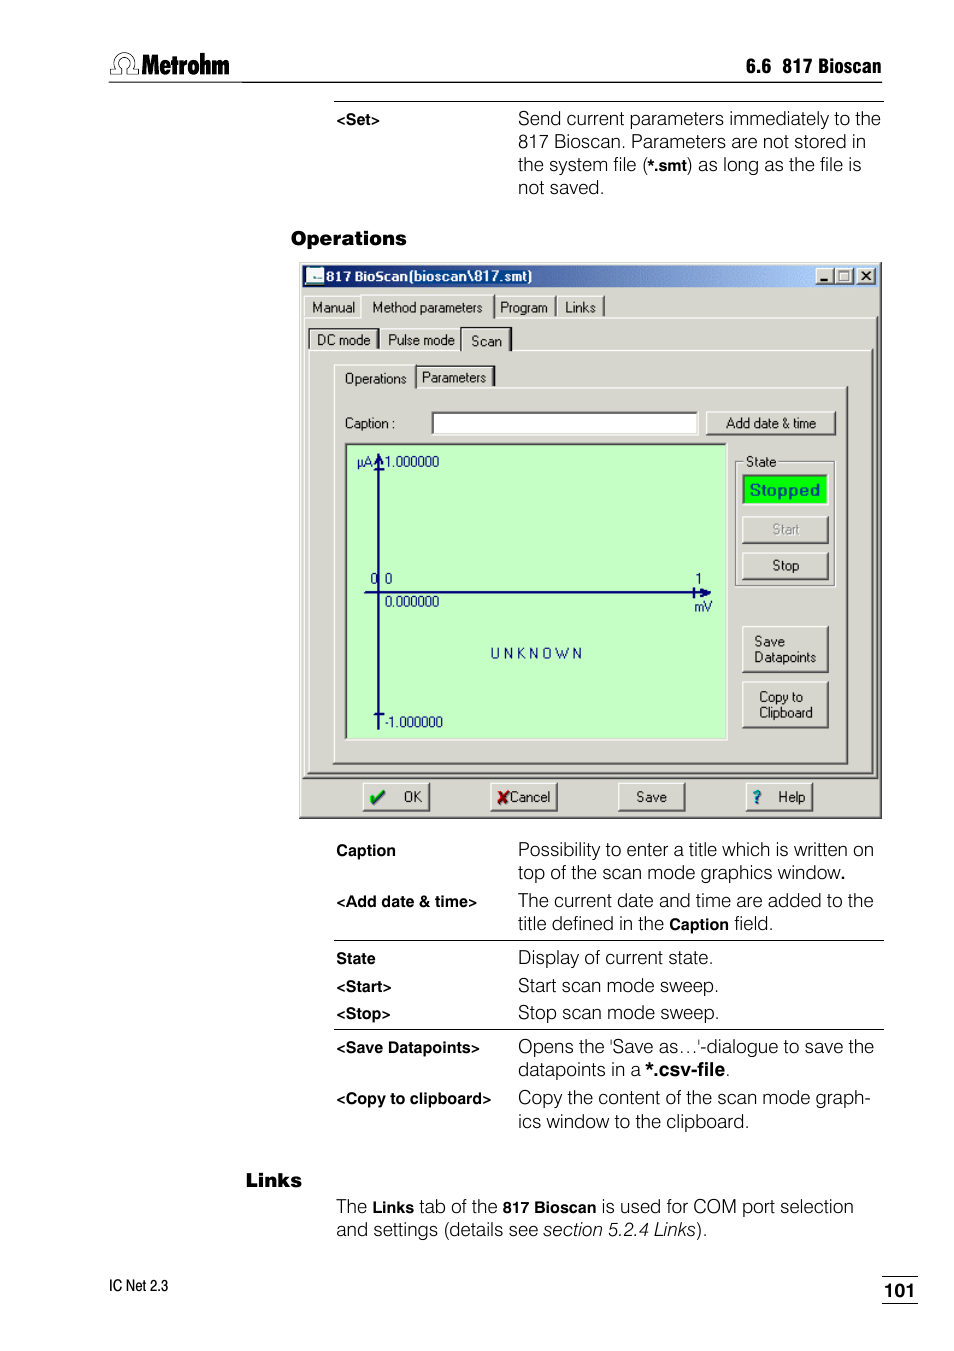
Task: Switch to Method parameters tab
Action: 427,307
